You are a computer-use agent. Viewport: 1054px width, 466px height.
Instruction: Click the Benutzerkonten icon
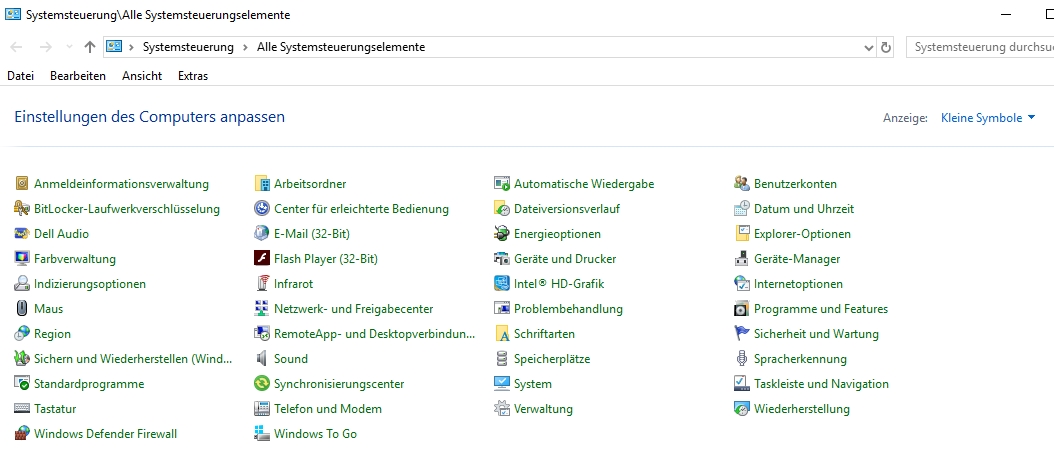(742, 184)
